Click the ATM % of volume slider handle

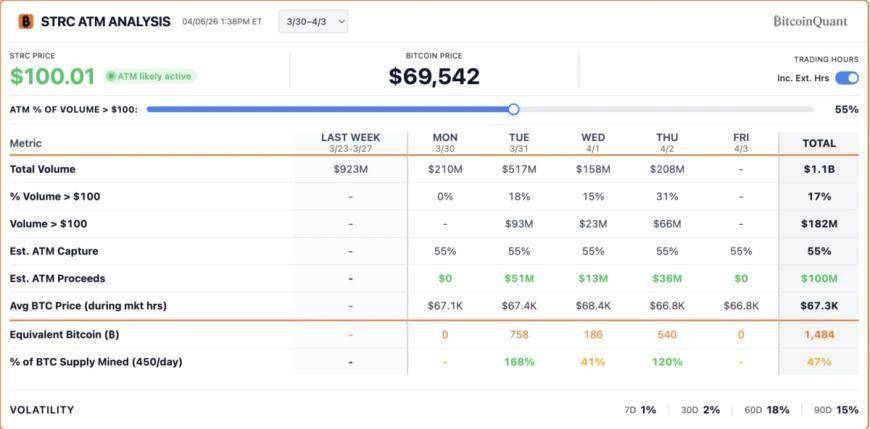click(513, 109)
